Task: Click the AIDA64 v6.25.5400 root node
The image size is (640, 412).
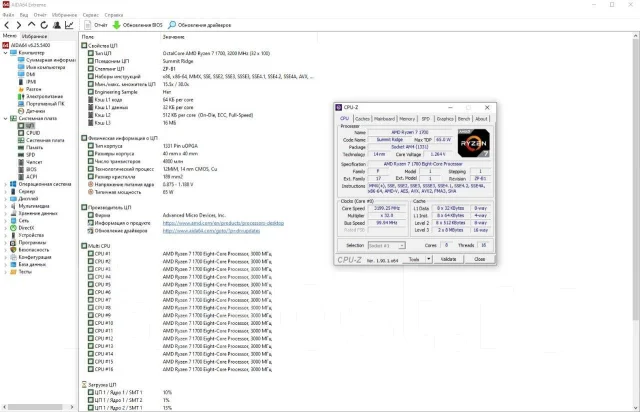Action: pyautogui.click(x=27, y=45)
